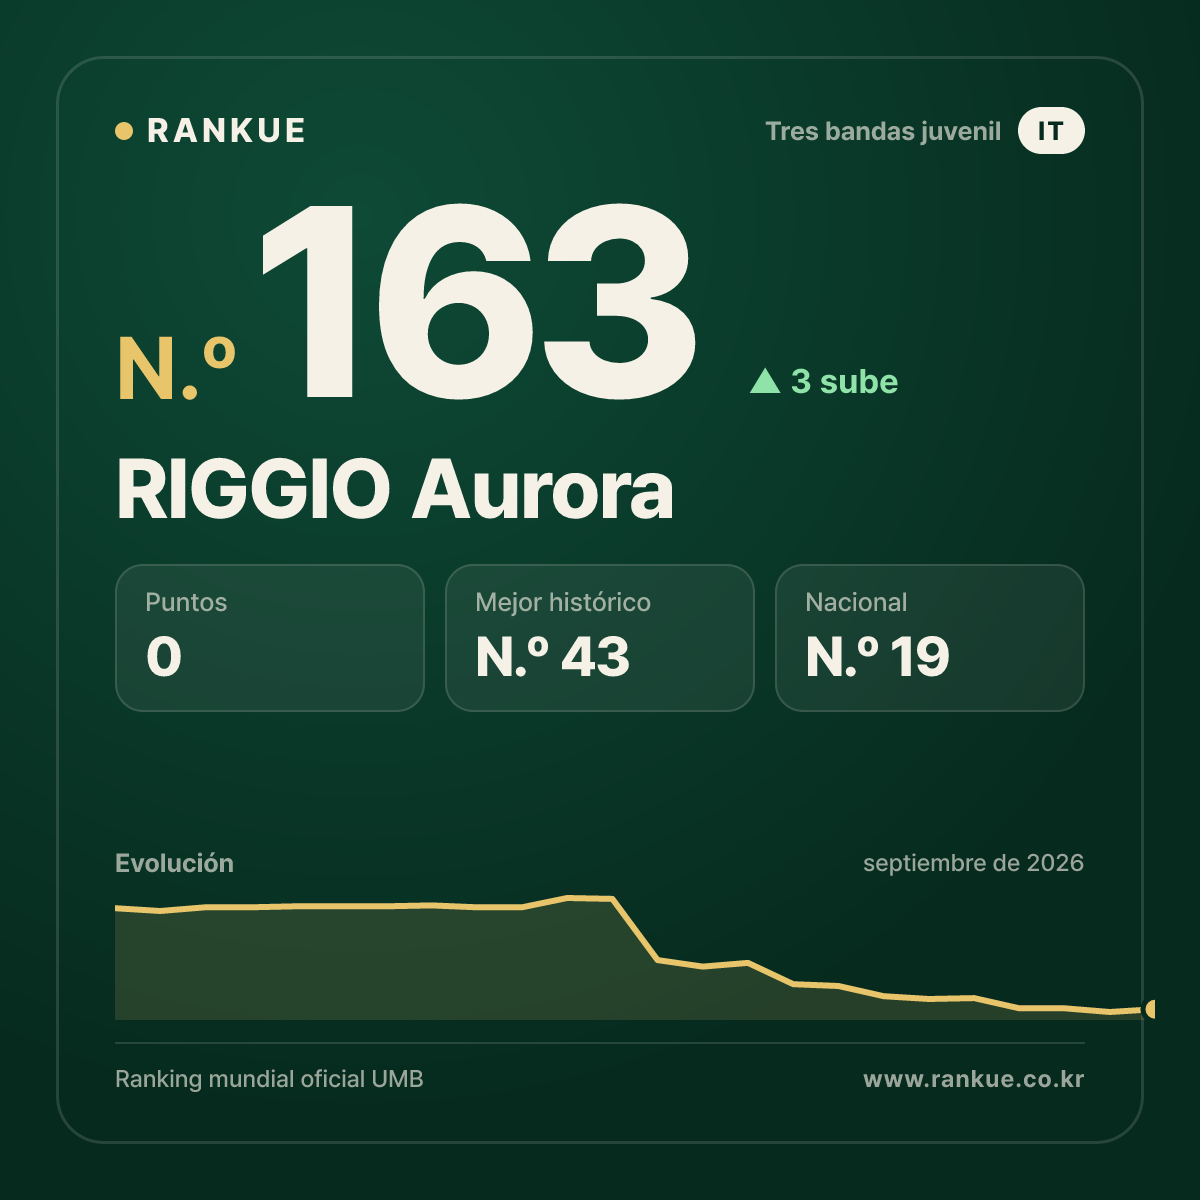The image size is (1200, 1200).
Task: Click the best ranking value N.º 43
Action: tap(553, 657)
